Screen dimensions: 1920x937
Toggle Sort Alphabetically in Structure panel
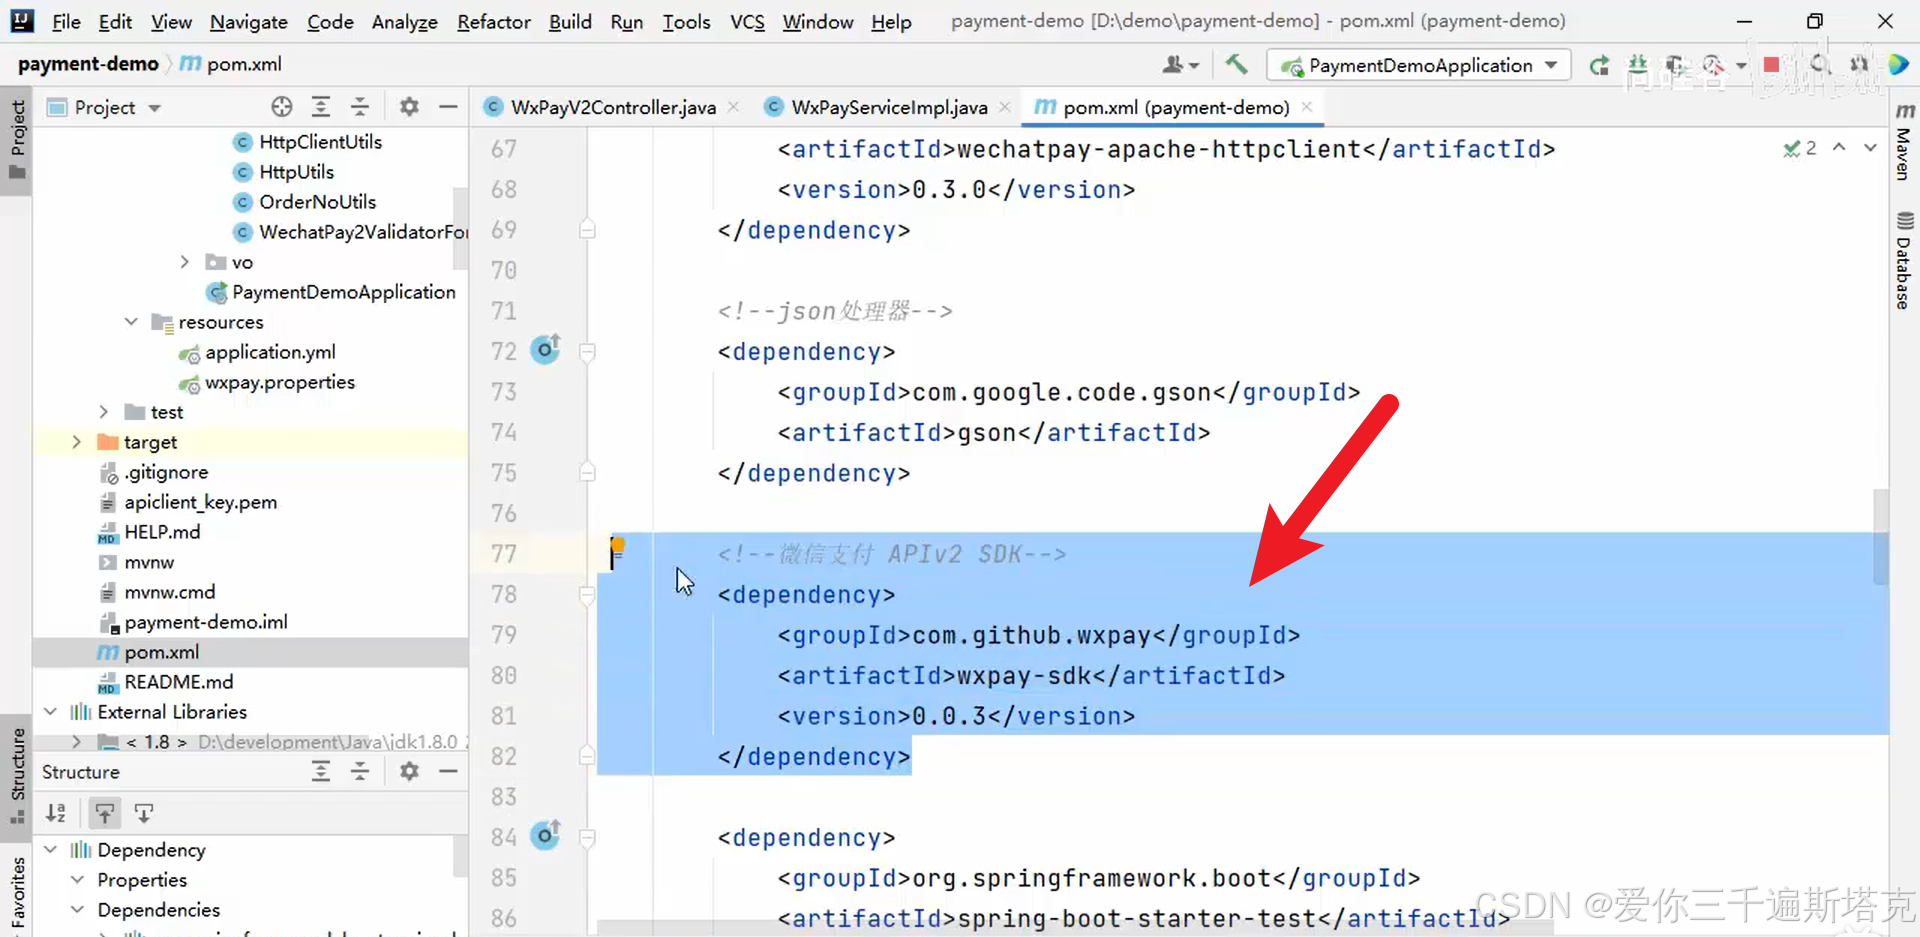[x=56, y=813]
